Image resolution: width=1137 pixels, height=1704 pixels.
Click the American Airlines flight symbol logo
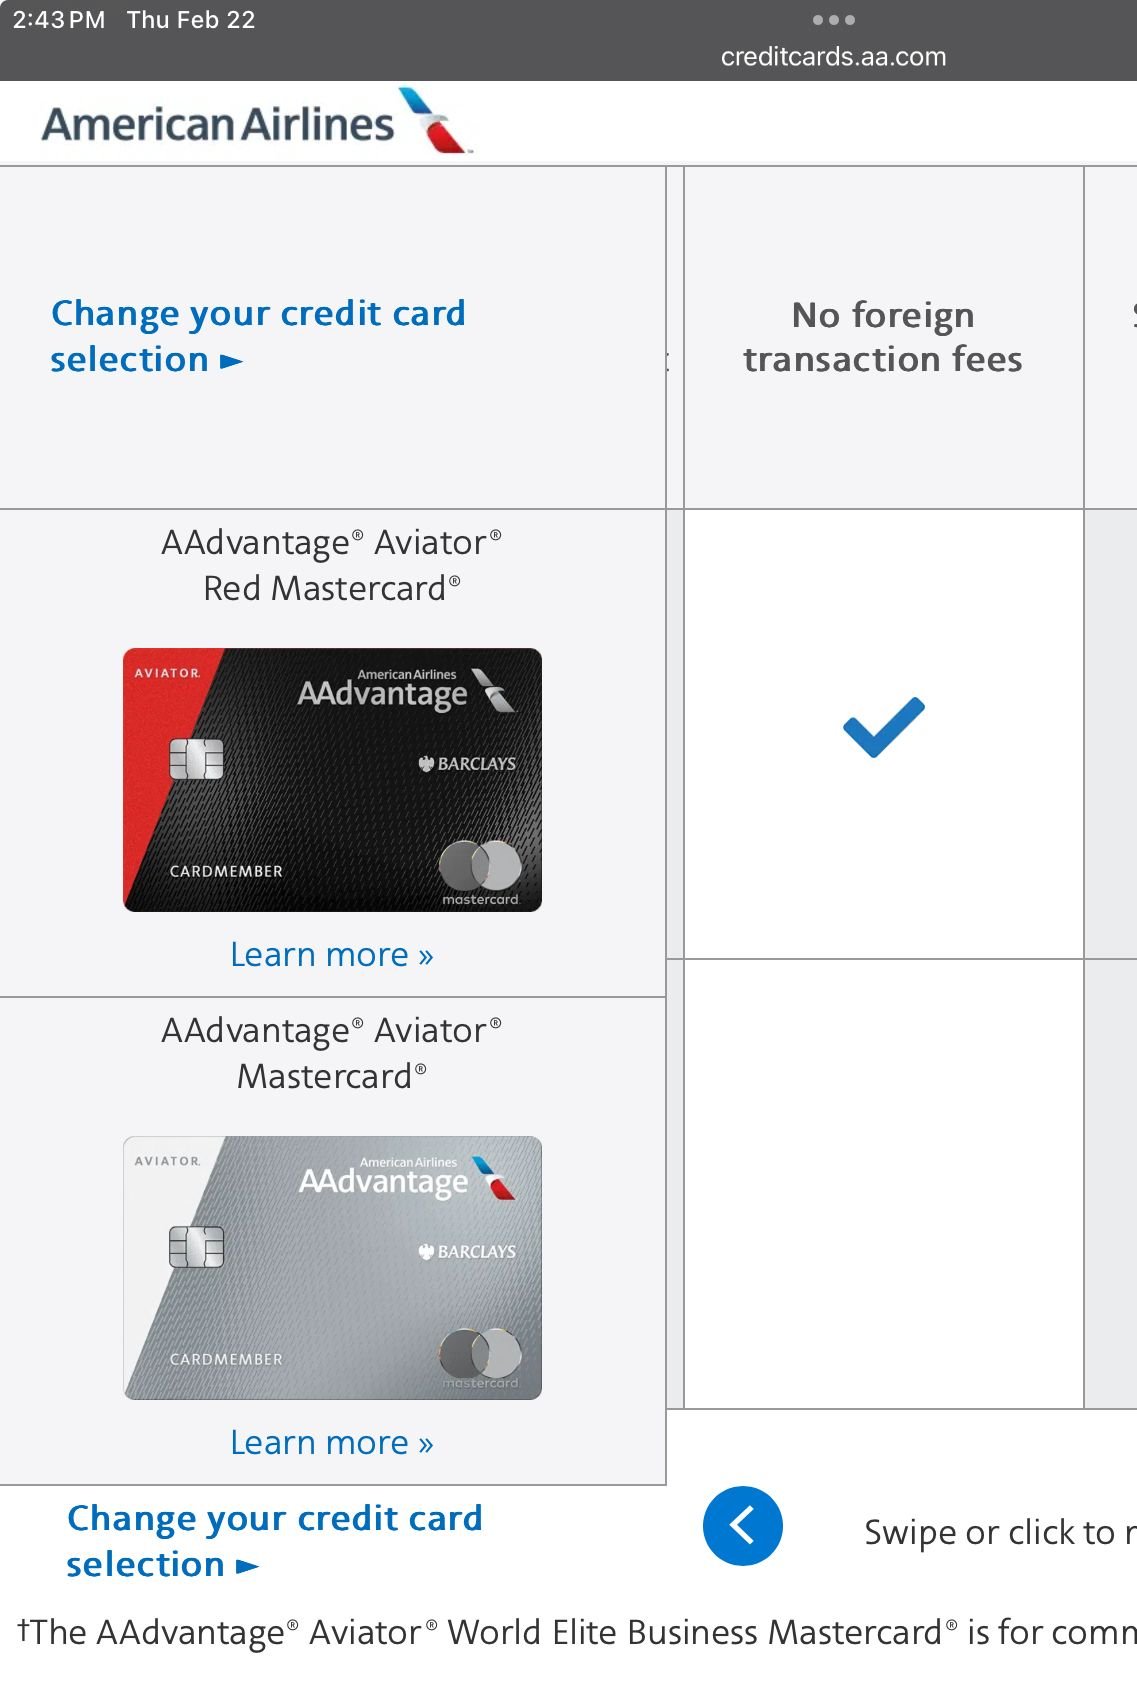(435, 121)
